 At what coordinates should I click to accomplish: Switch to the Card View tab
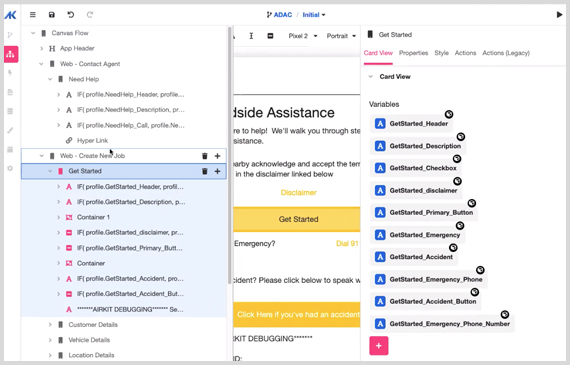[378, 53]
